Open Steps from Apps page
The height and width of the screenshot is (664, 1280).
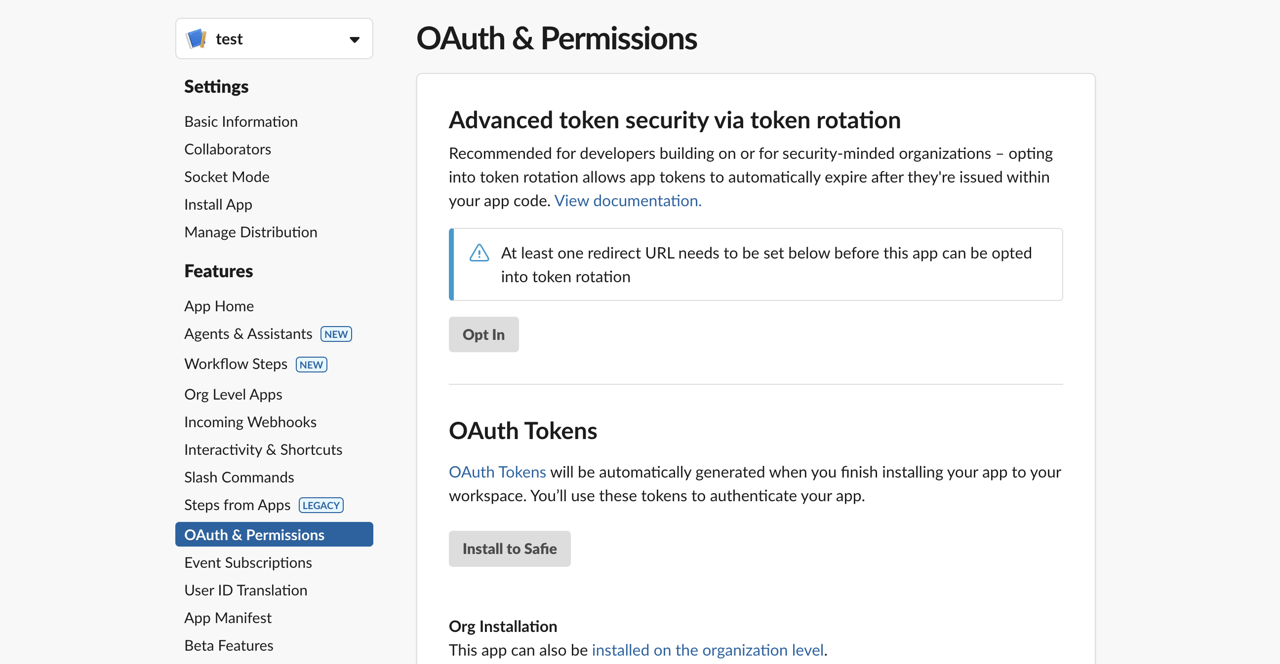coord(237,505)
